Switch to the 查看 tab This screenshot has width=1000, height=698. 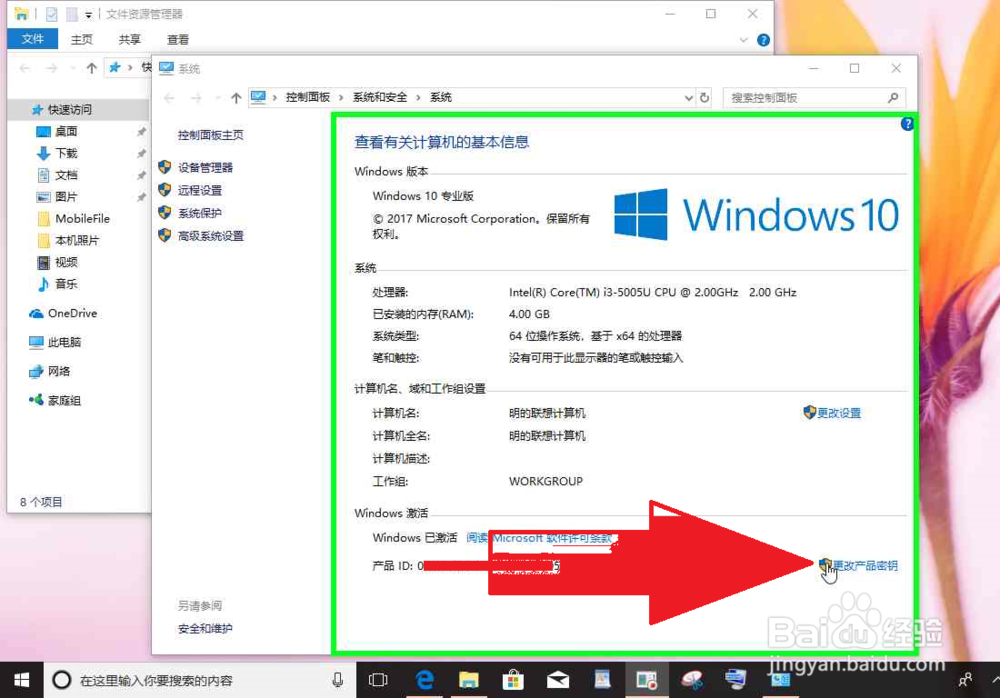click(177, 40)
